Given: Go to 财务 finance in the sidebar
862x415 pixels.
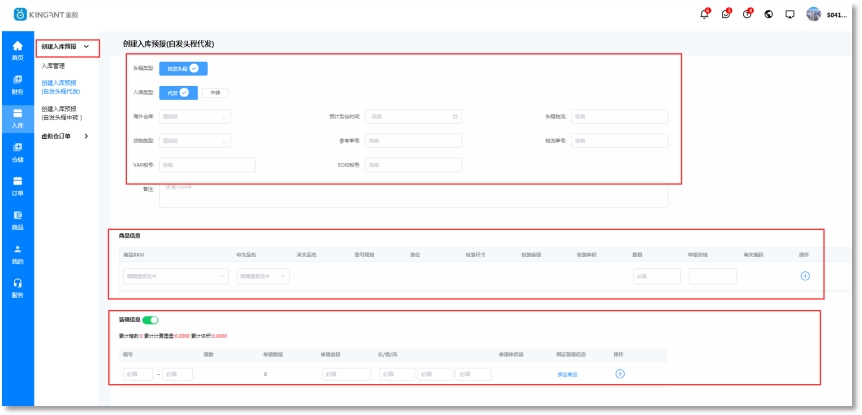Looking at the screenshot, I should [x=17, y=84].
